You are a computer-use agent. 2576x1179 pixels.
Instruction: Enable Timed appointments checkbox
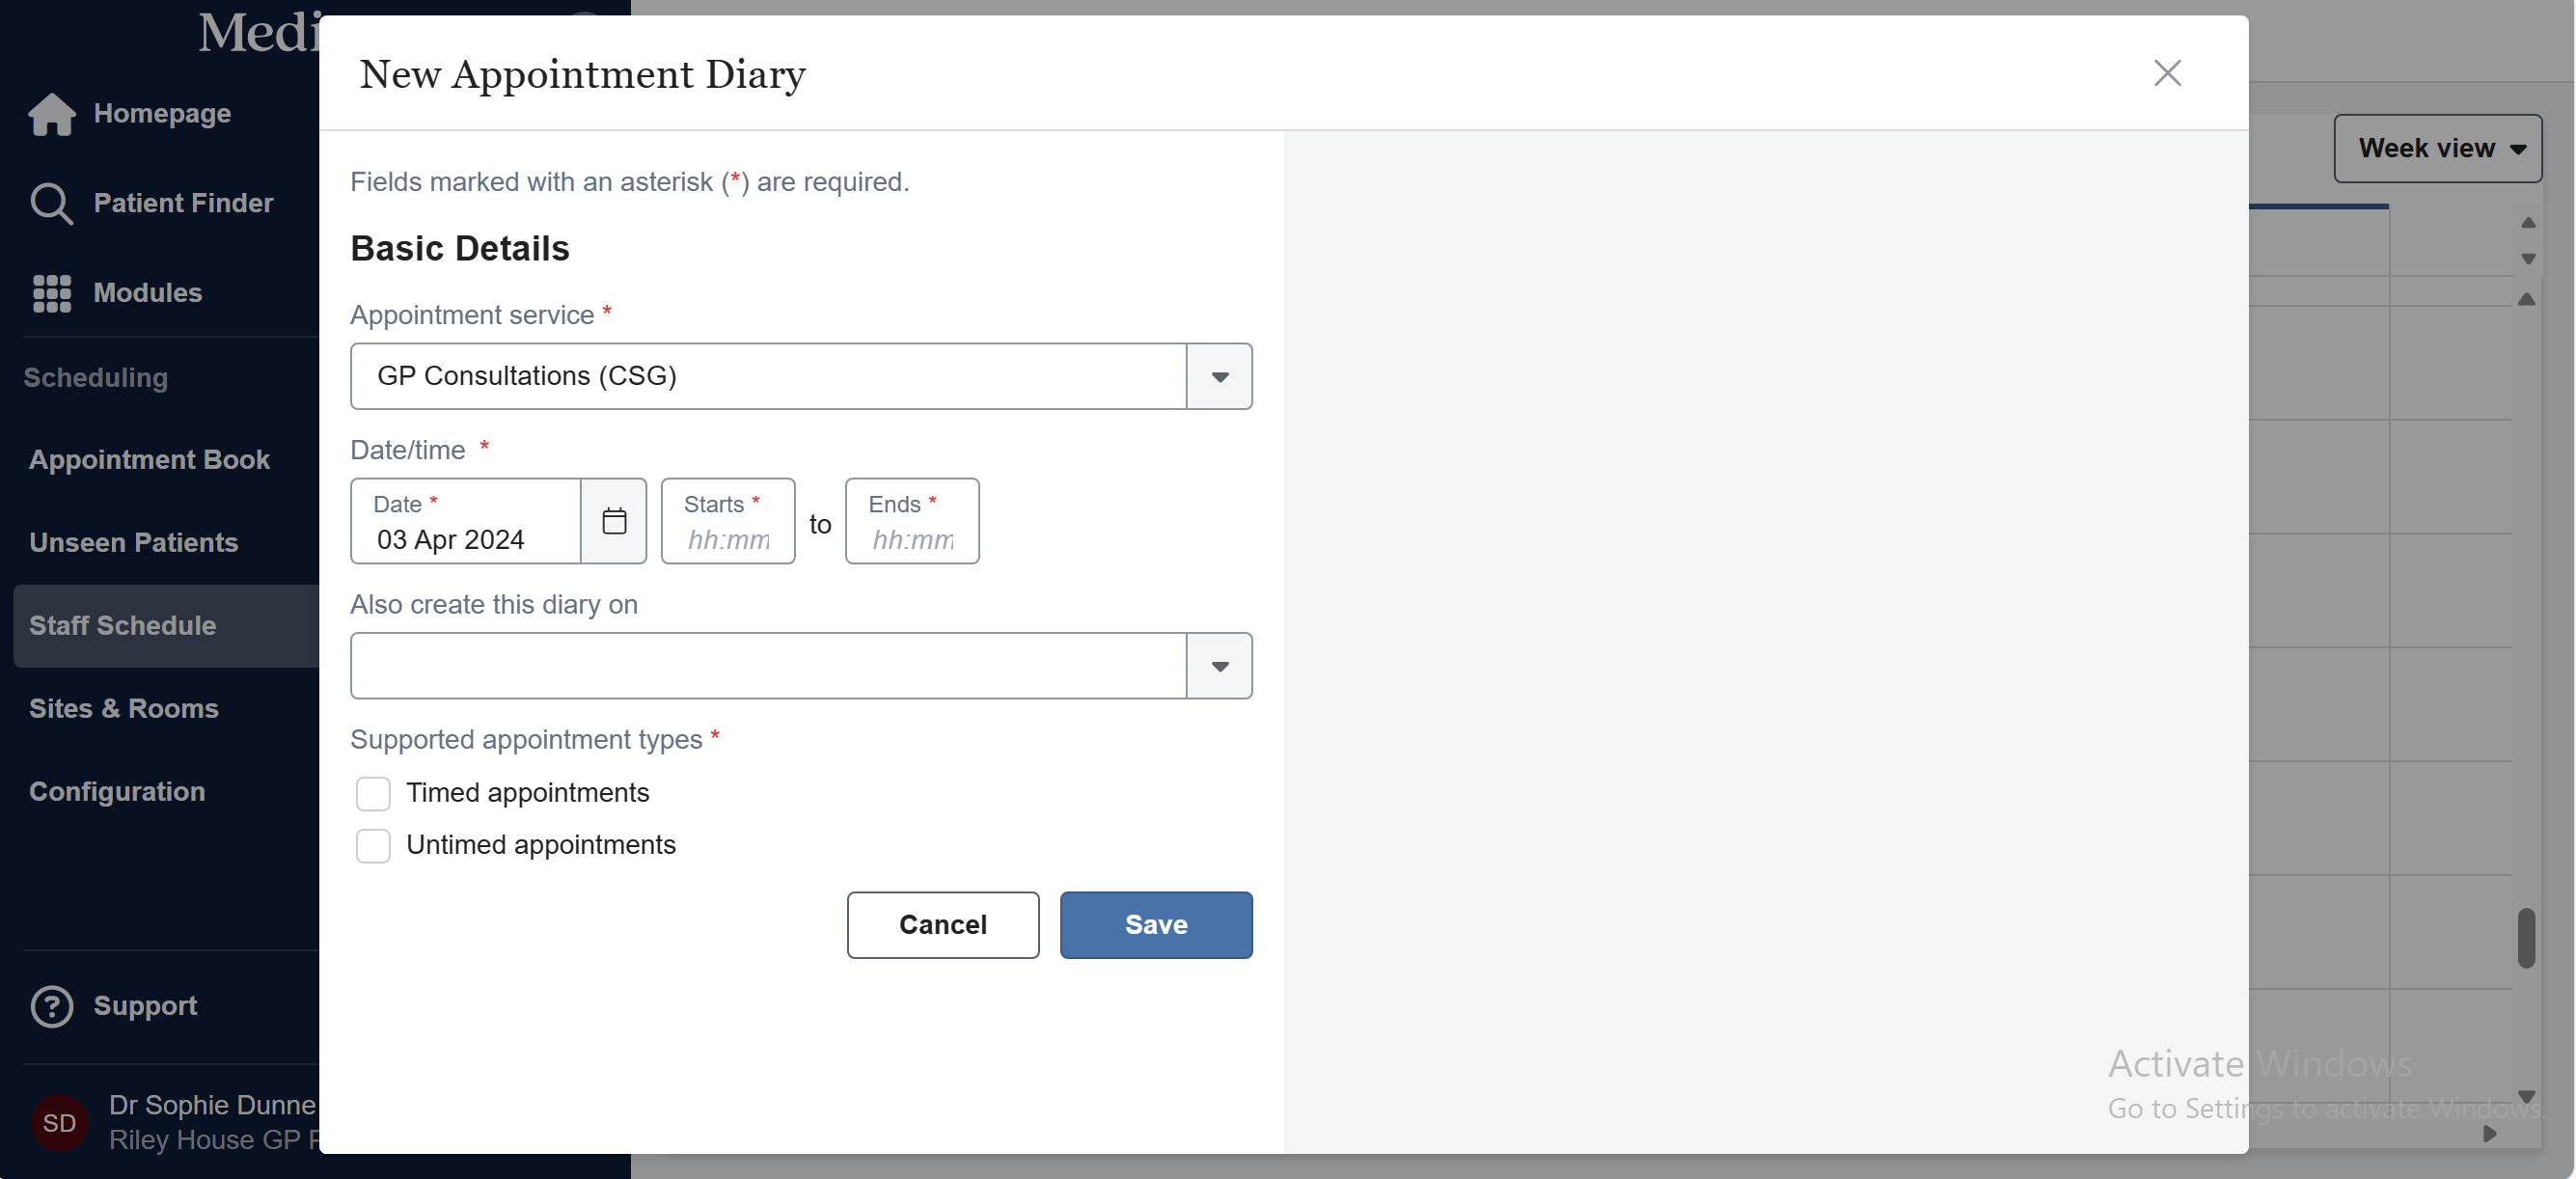tap(373, 793)
